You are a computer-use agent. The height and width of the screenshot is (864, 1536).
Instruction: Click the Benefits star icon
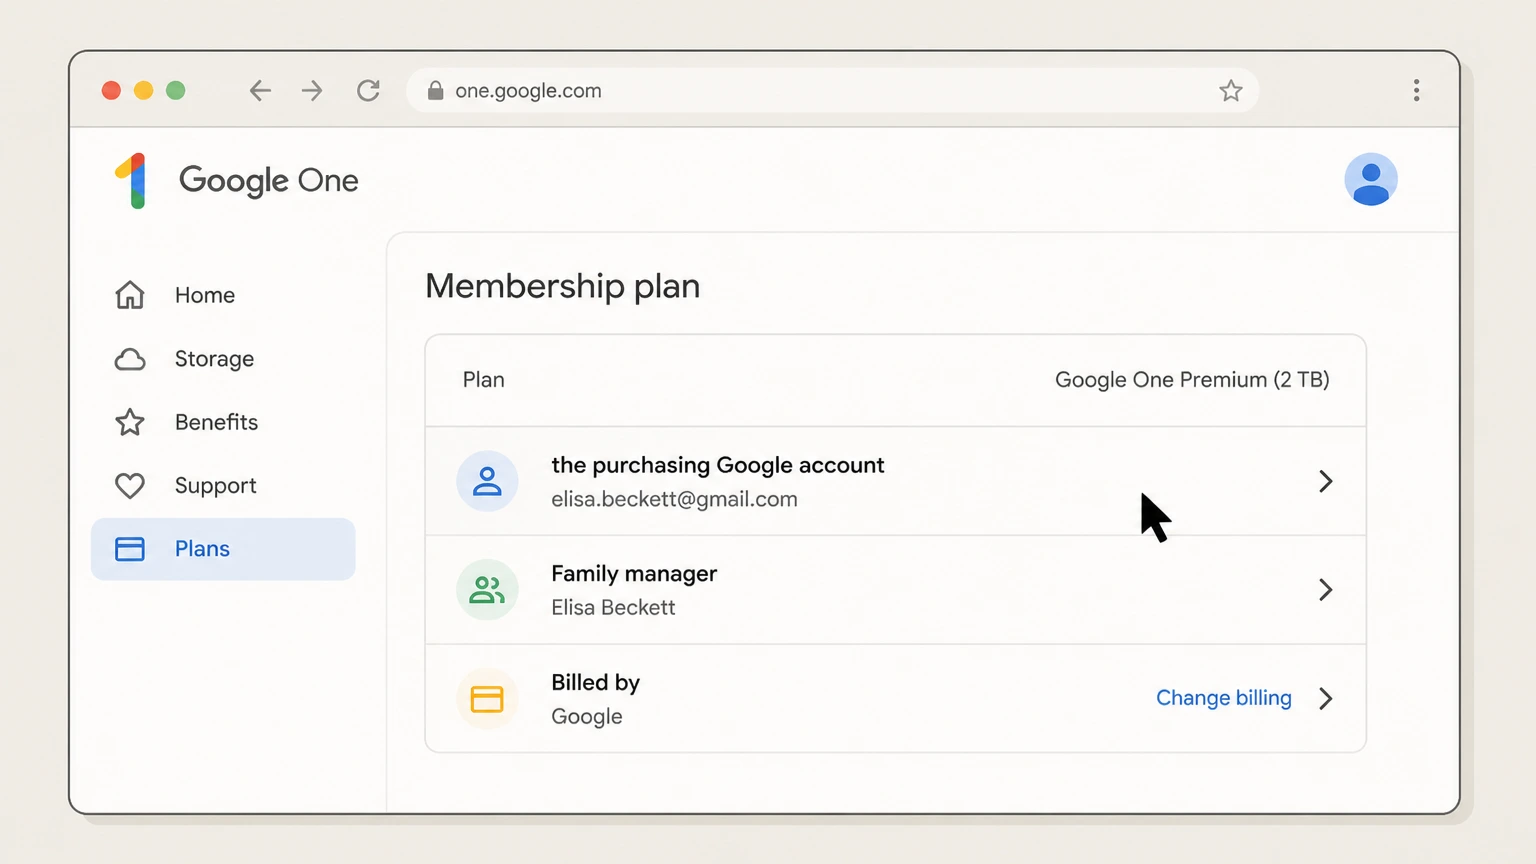130,422
